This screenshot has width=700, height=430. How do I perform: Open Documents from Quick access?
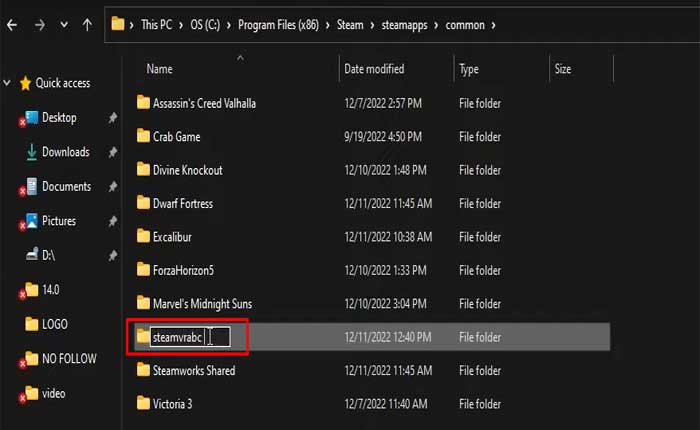click(67, 187)
